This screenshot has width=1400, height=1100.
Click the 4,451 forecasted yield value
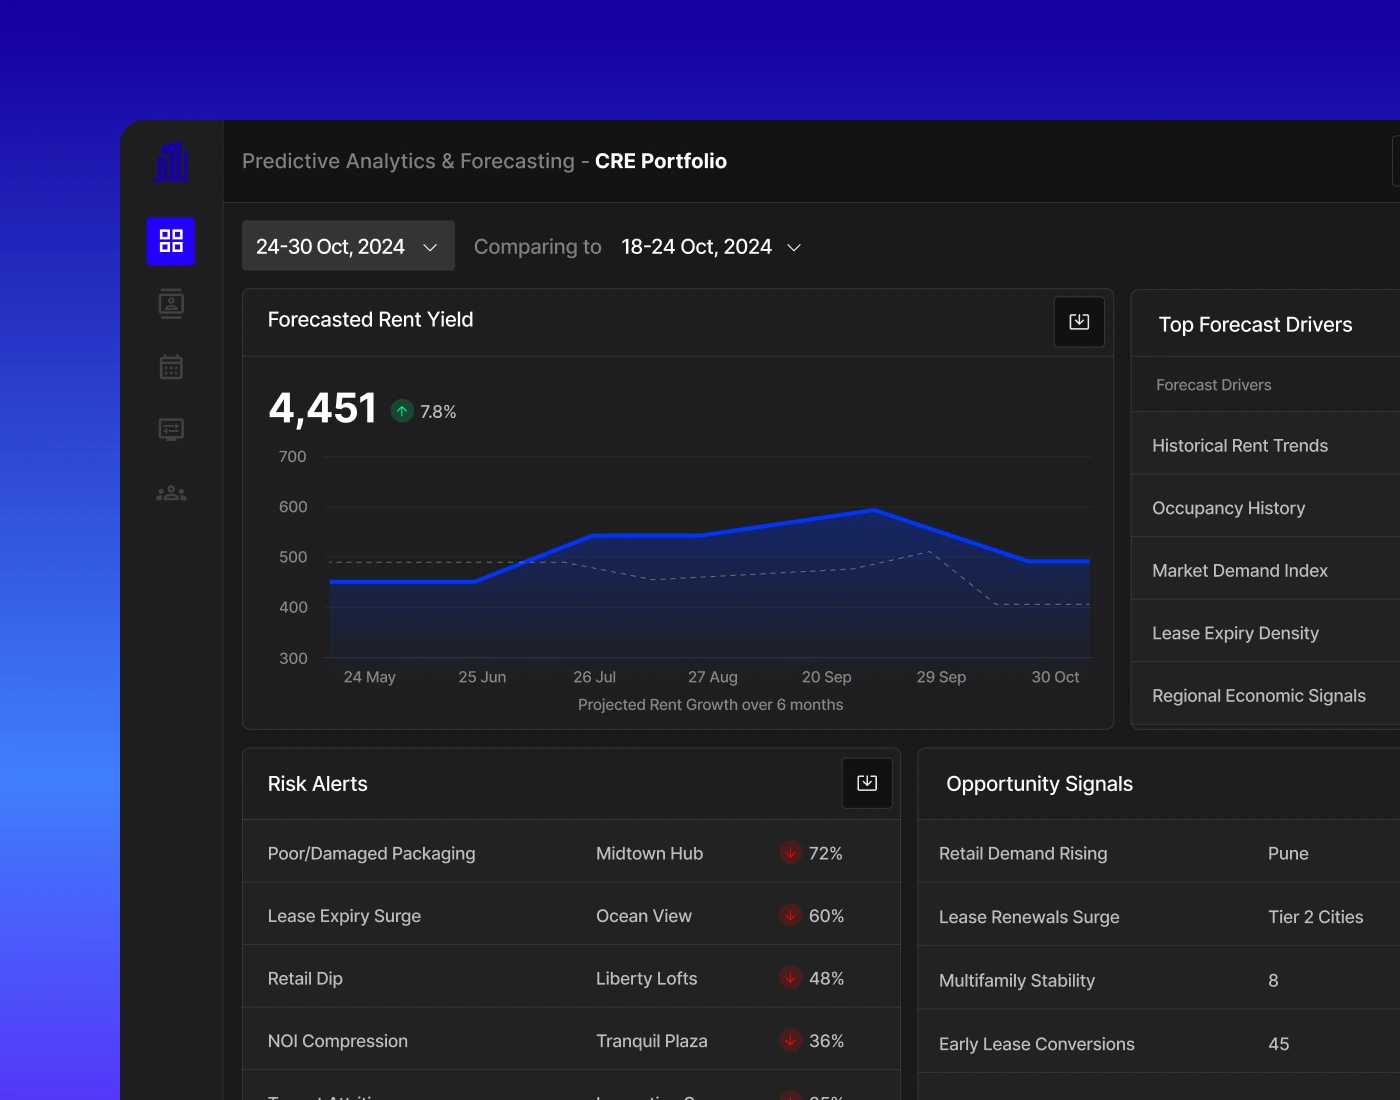(x=322, y=408)
